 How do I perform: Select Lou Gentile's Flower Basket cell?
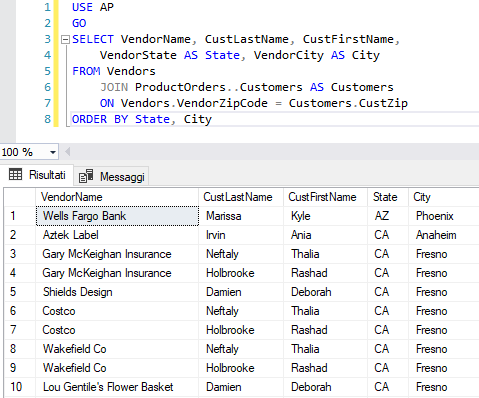117,387
